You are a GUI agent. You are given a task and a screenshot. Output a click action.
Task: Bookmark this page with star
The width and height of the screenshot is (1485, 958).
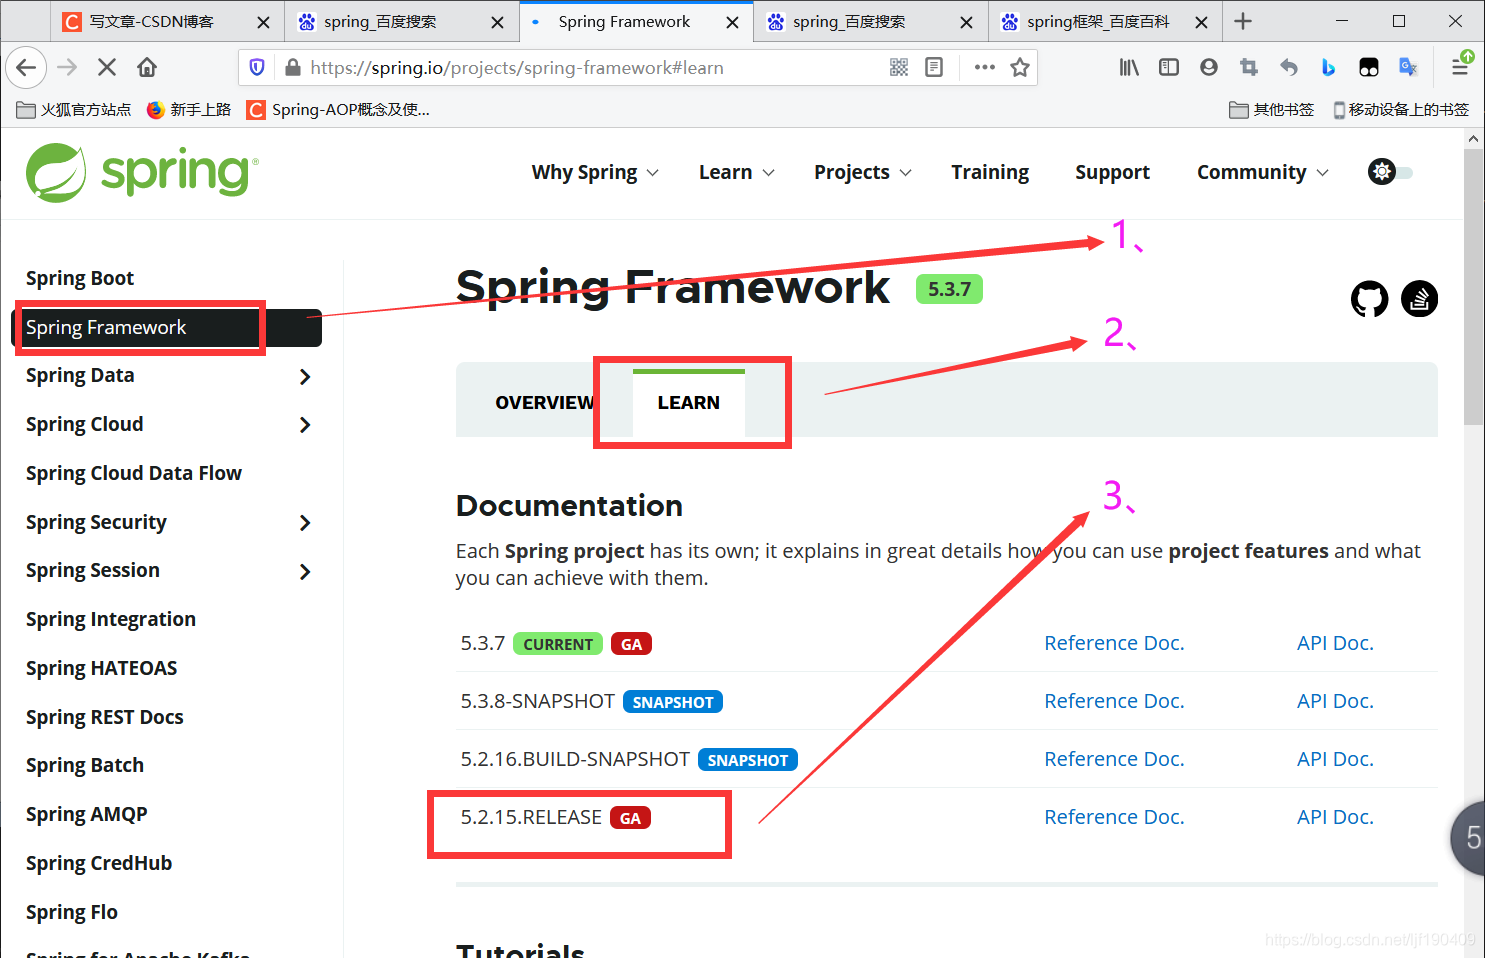click(1020, 67)
